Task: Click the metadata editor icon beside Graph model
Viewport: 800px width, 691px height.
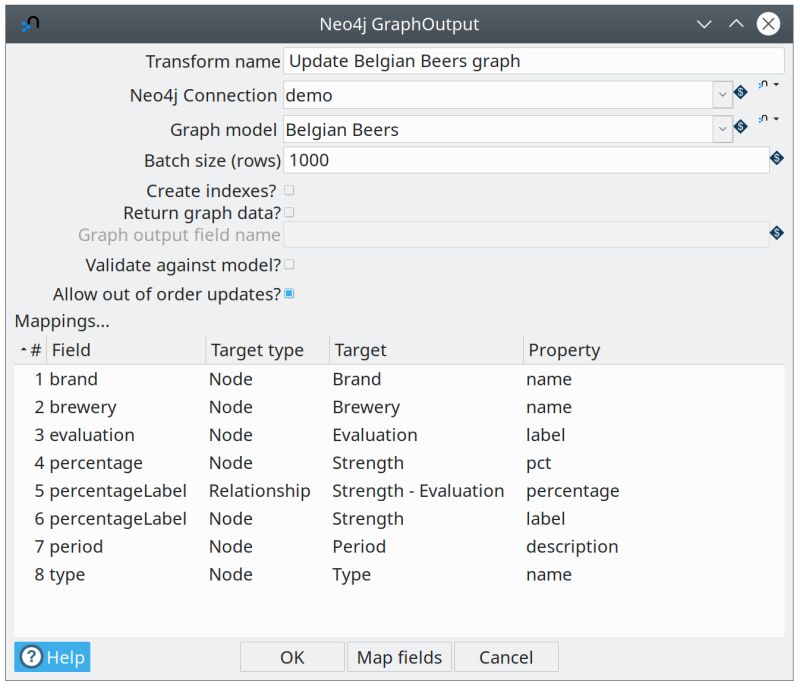Action: point(762,119)
